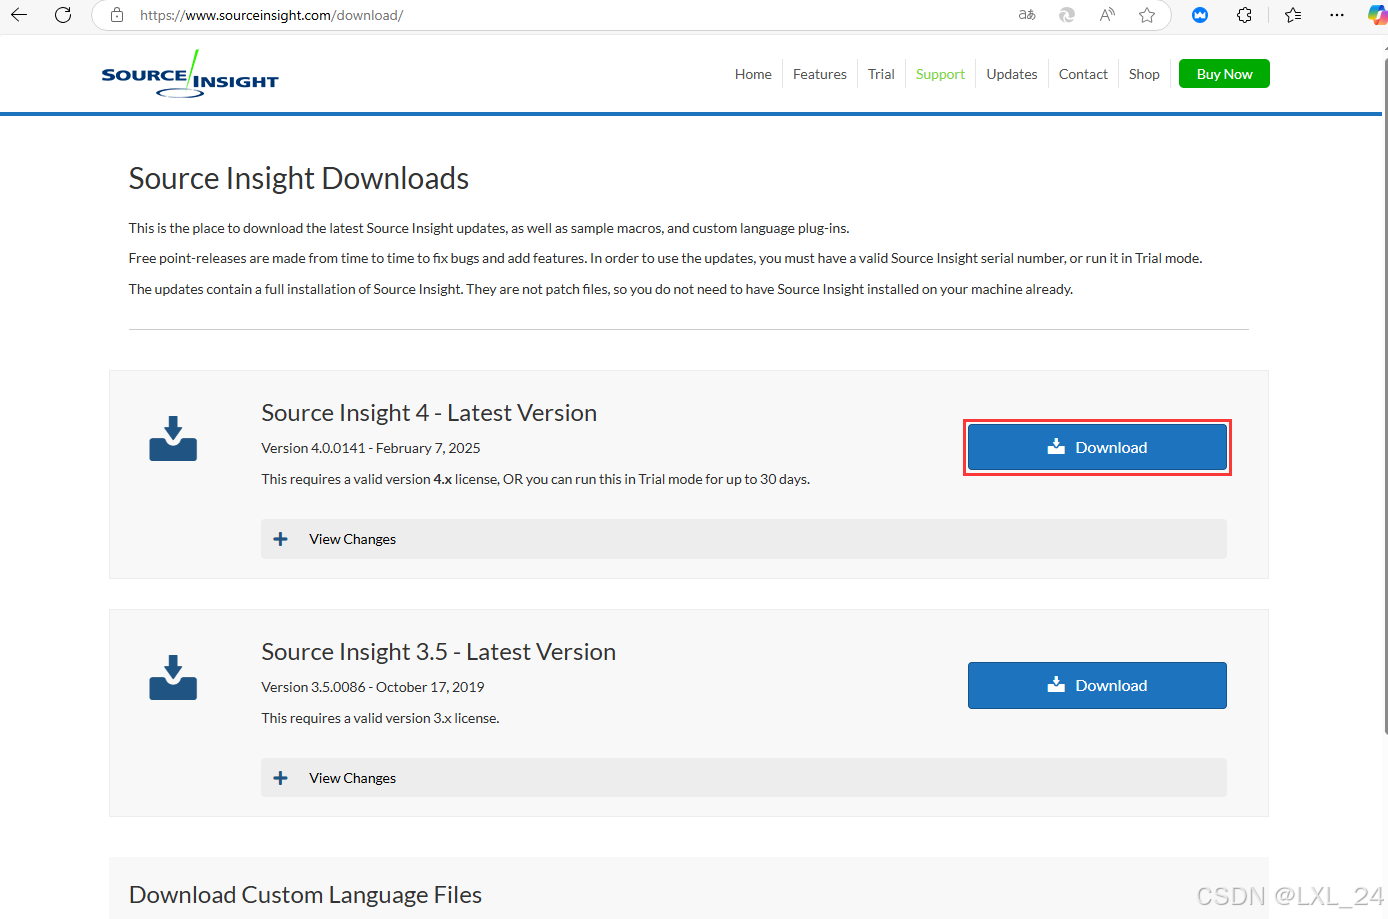Click the Source Insight 3.5 - Latest Version title
This screenshot has height=919, width=1388.
(x=438, y=652)
